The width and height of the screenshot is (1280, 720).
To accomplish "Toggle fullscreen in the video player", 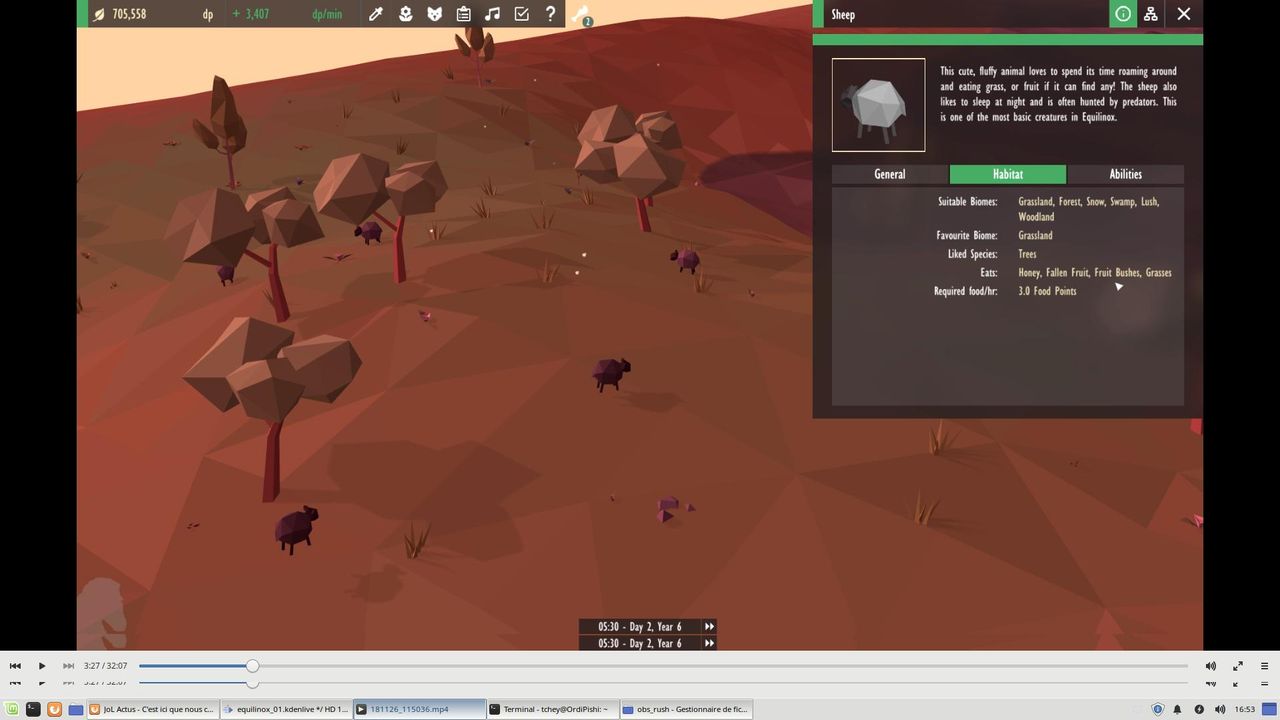I will pyautogui.click(x=1238, y=666).
